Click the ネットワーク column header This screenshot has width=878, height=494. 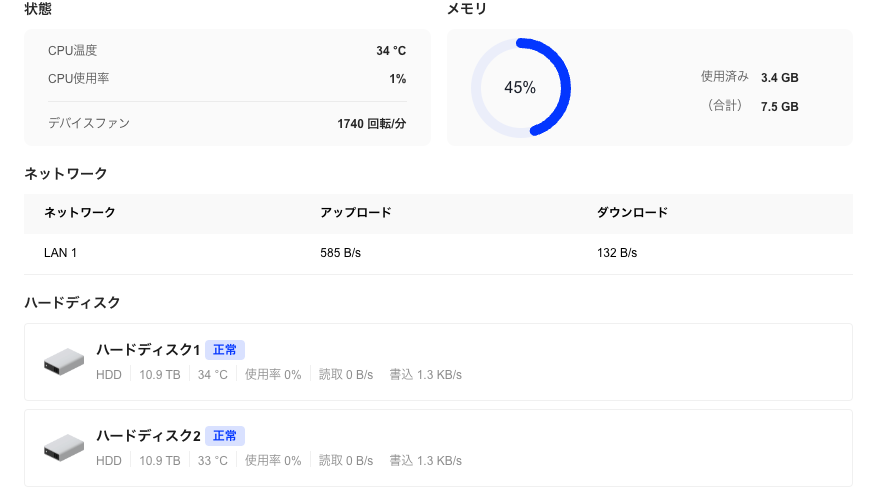pos(80,213)
